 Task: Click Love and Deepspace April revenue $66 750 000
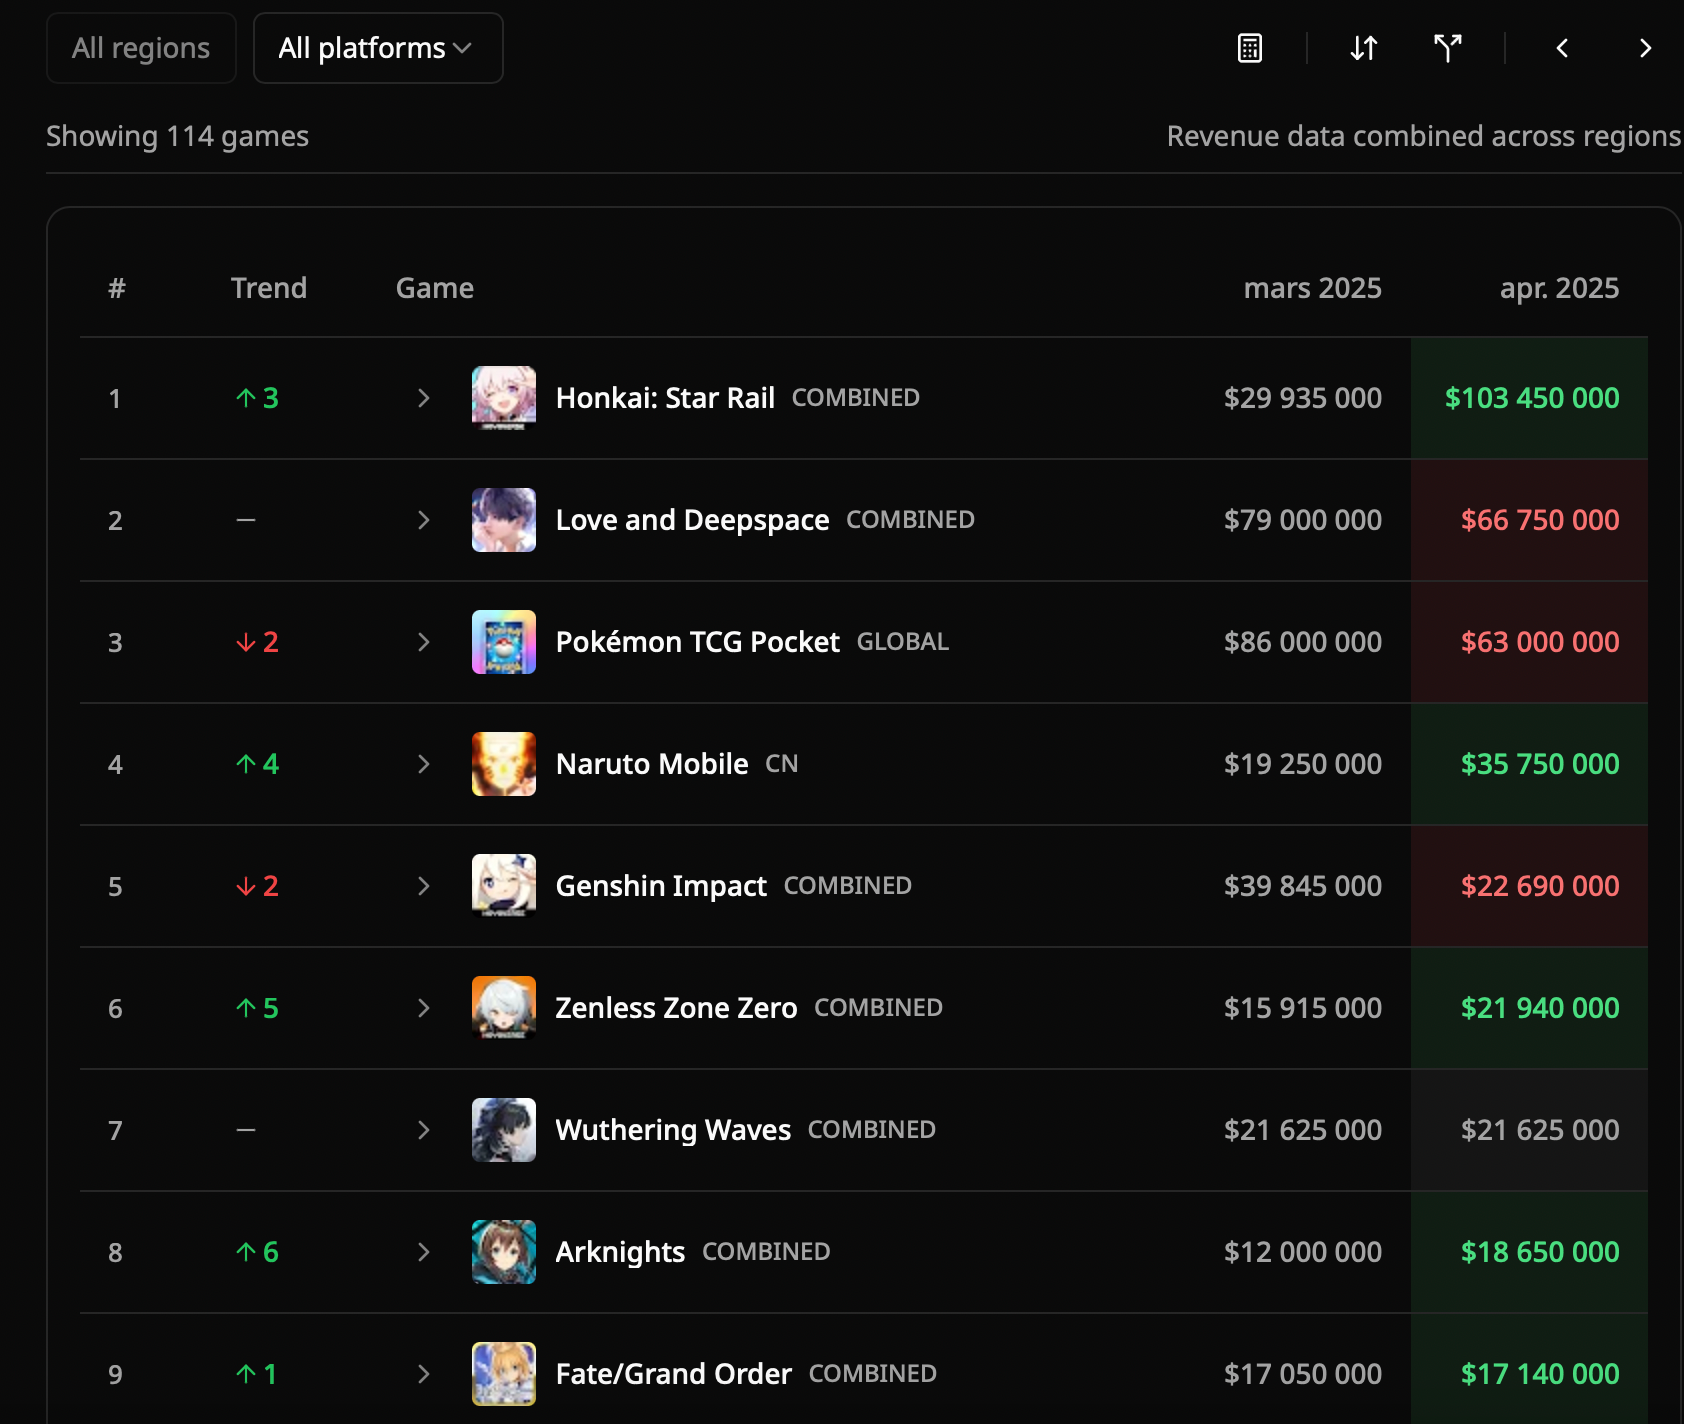[1540, 520]
